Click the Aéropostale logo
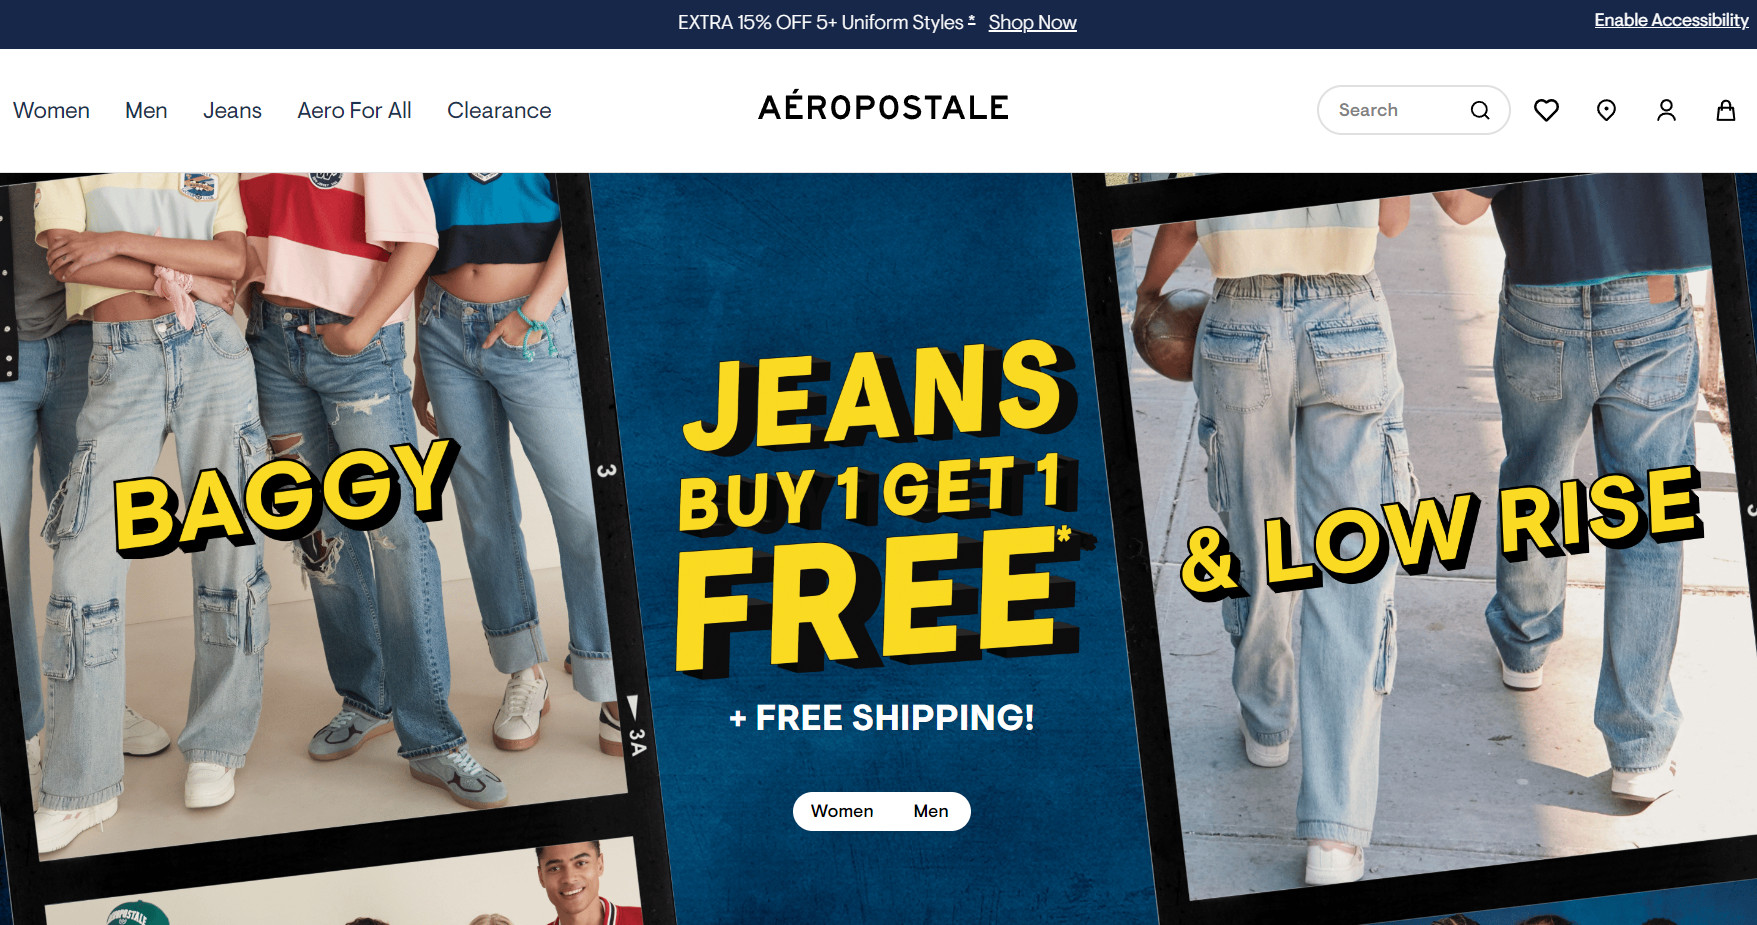This screenshot has height=925, width=1757. pos(883,106)
